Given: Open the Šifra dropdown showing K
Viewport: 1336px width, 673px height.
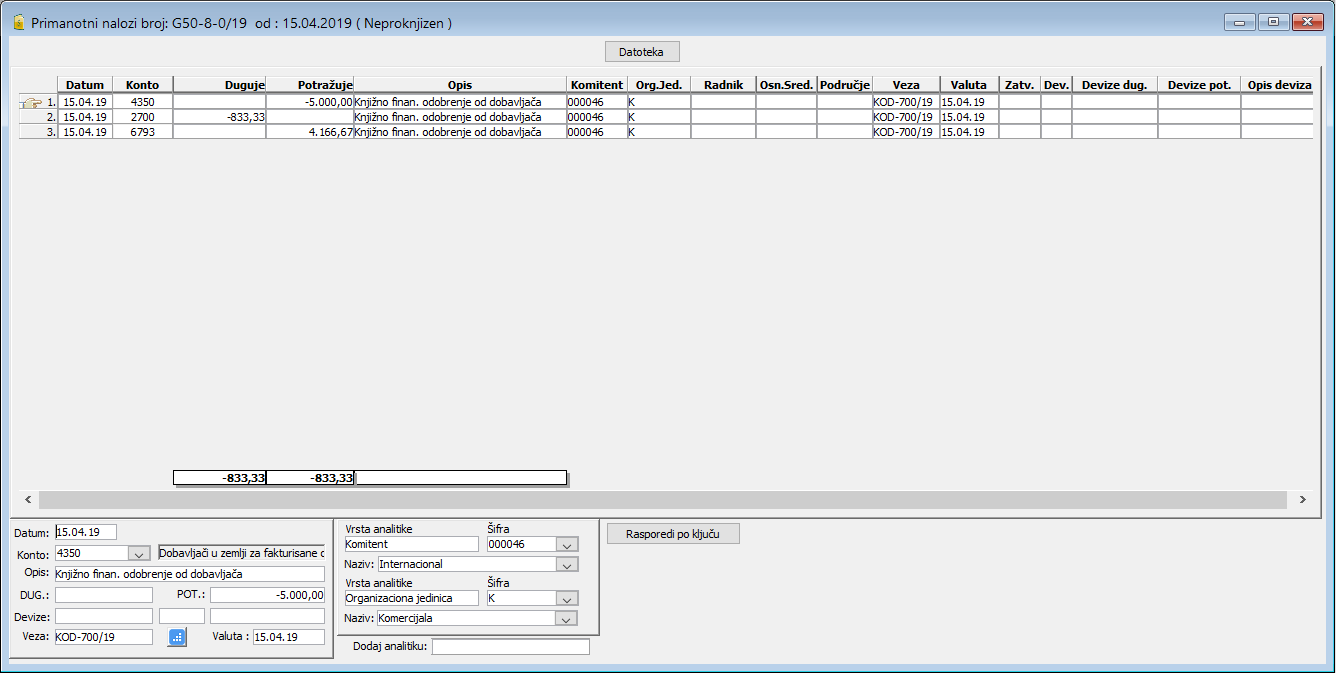Looking at the screenshot, I should (567, 599).
